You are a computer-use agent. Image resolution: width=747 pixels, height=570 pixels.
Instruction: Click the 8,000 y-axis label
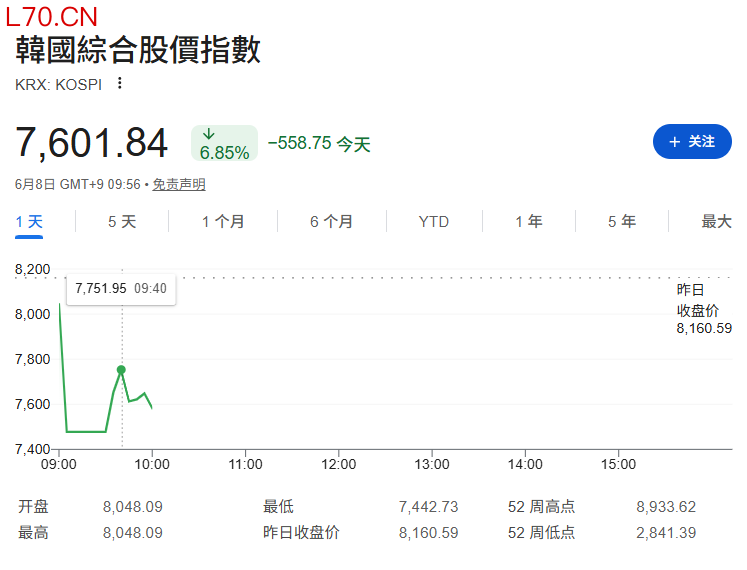32,314
